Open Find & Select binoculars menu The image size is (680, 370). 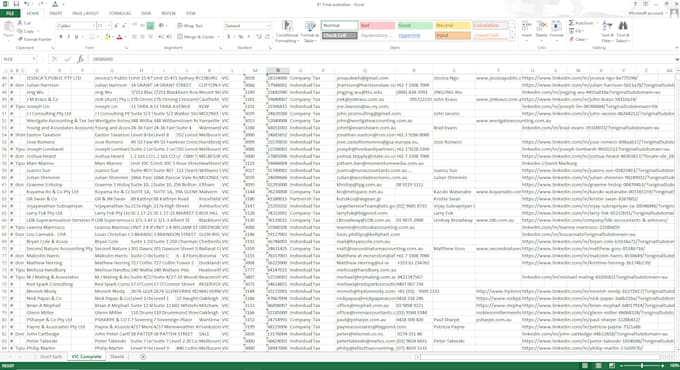[622, 32]
